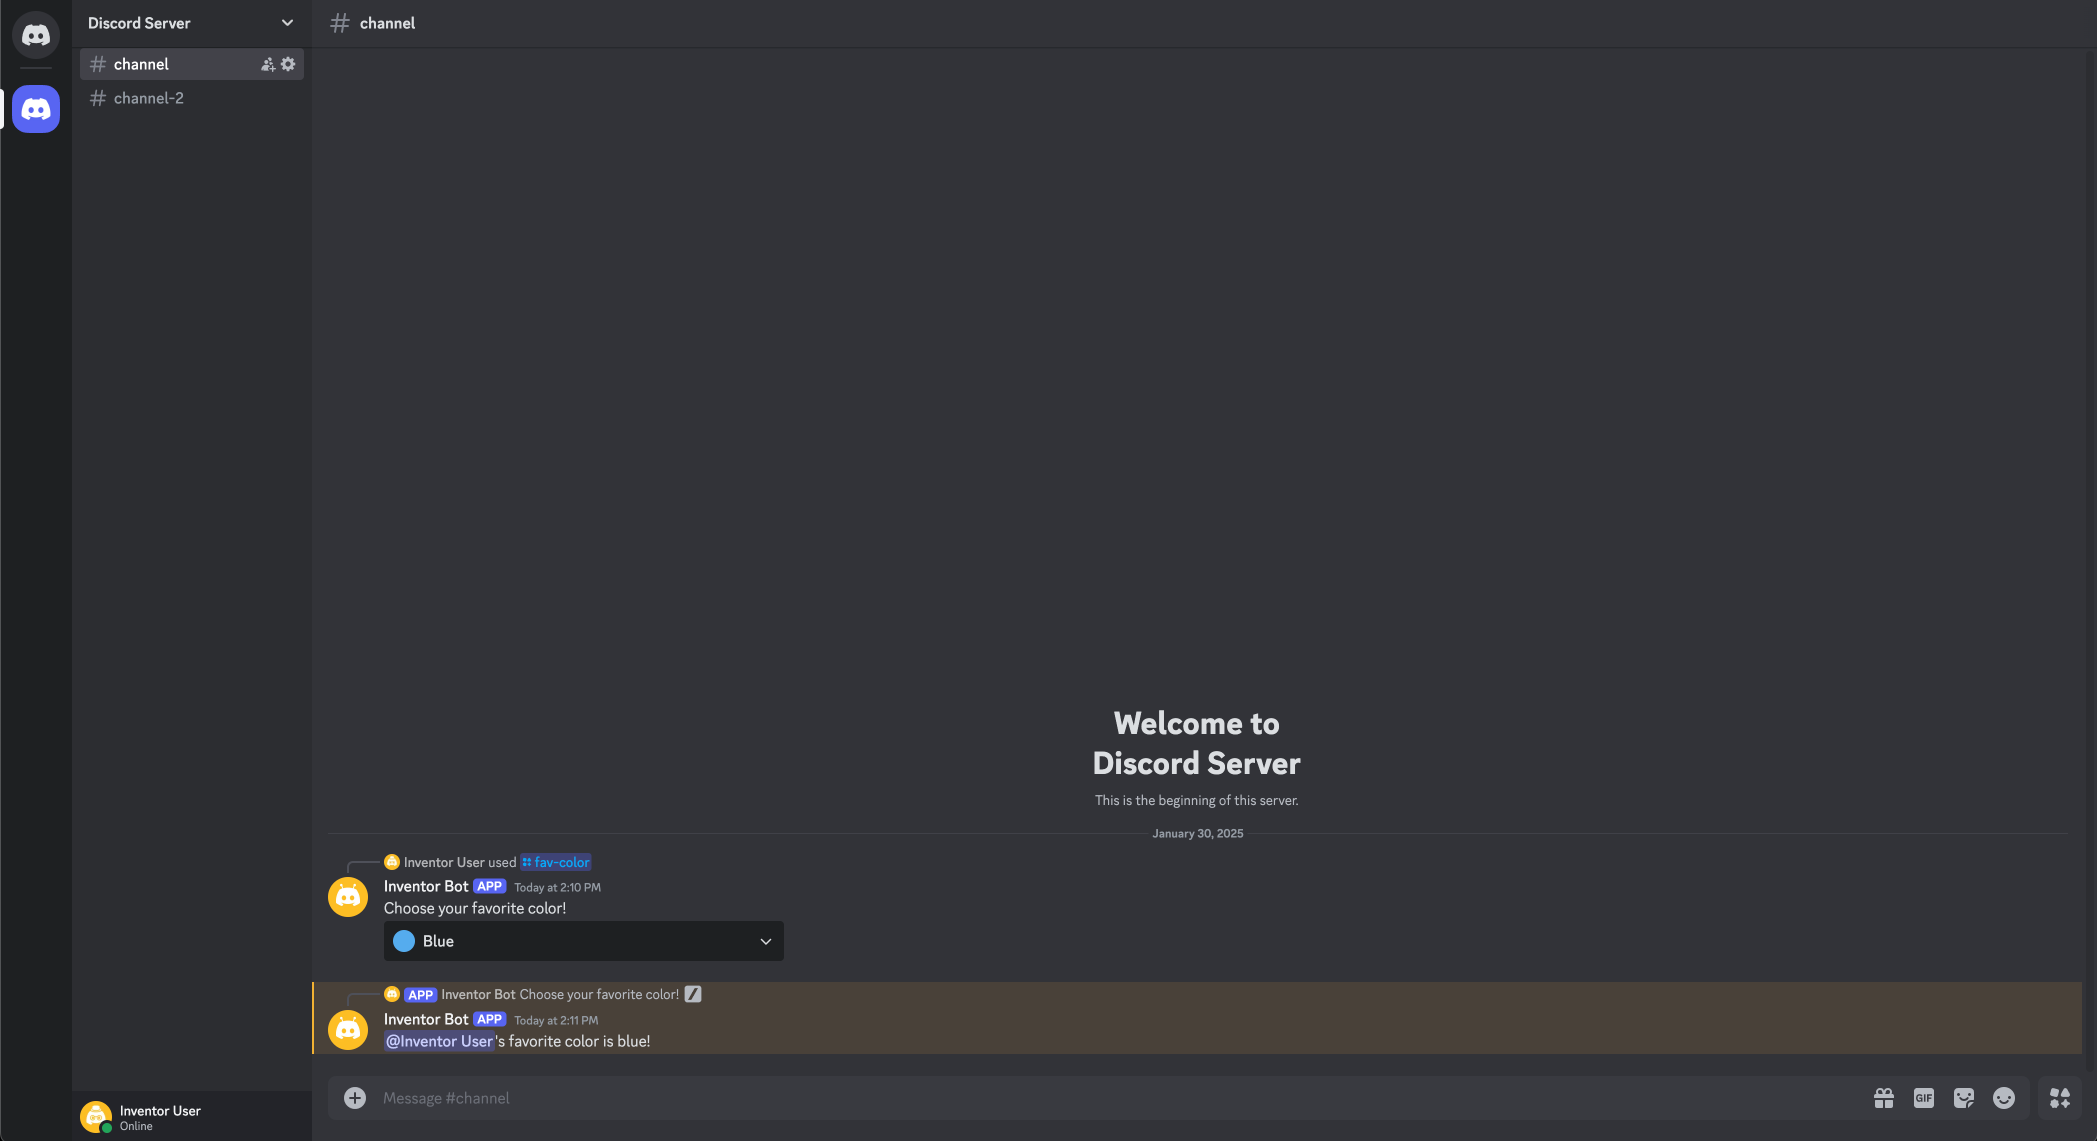Click the 'Today at 2:10 PM' timestamp
2097x1141 pixels.
pos(557,887)
